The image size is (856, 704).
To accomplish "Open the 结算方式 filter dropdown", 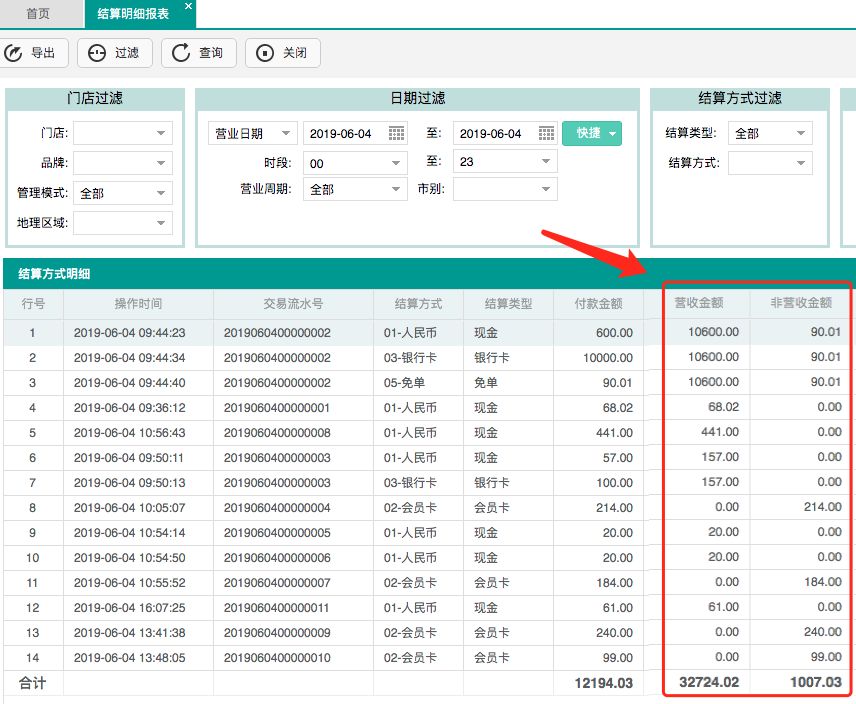I will coord(770,163).
